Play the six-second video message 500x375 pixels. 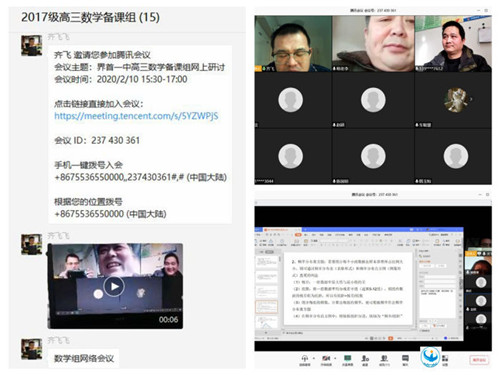[114, 286]
